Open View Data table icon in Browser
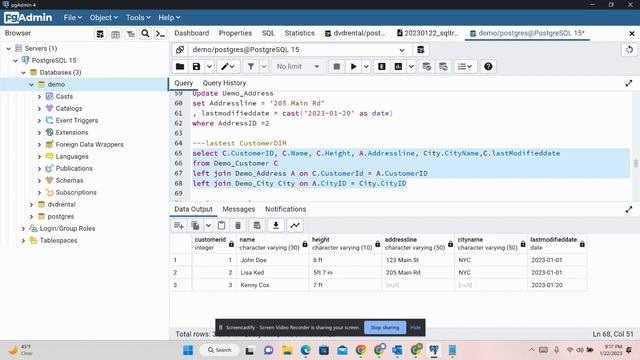This screenshot has width=640, height=360. [116, 34]
